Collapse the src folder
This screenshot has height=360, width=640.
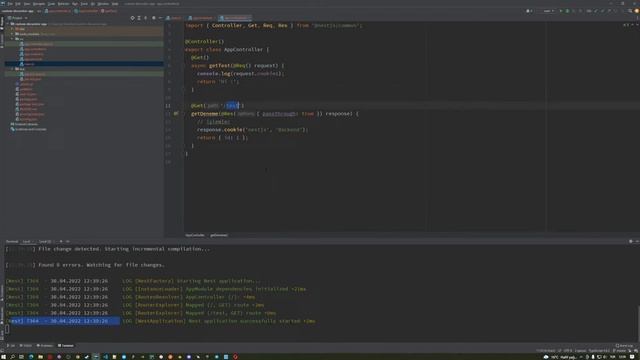point(12,39)
